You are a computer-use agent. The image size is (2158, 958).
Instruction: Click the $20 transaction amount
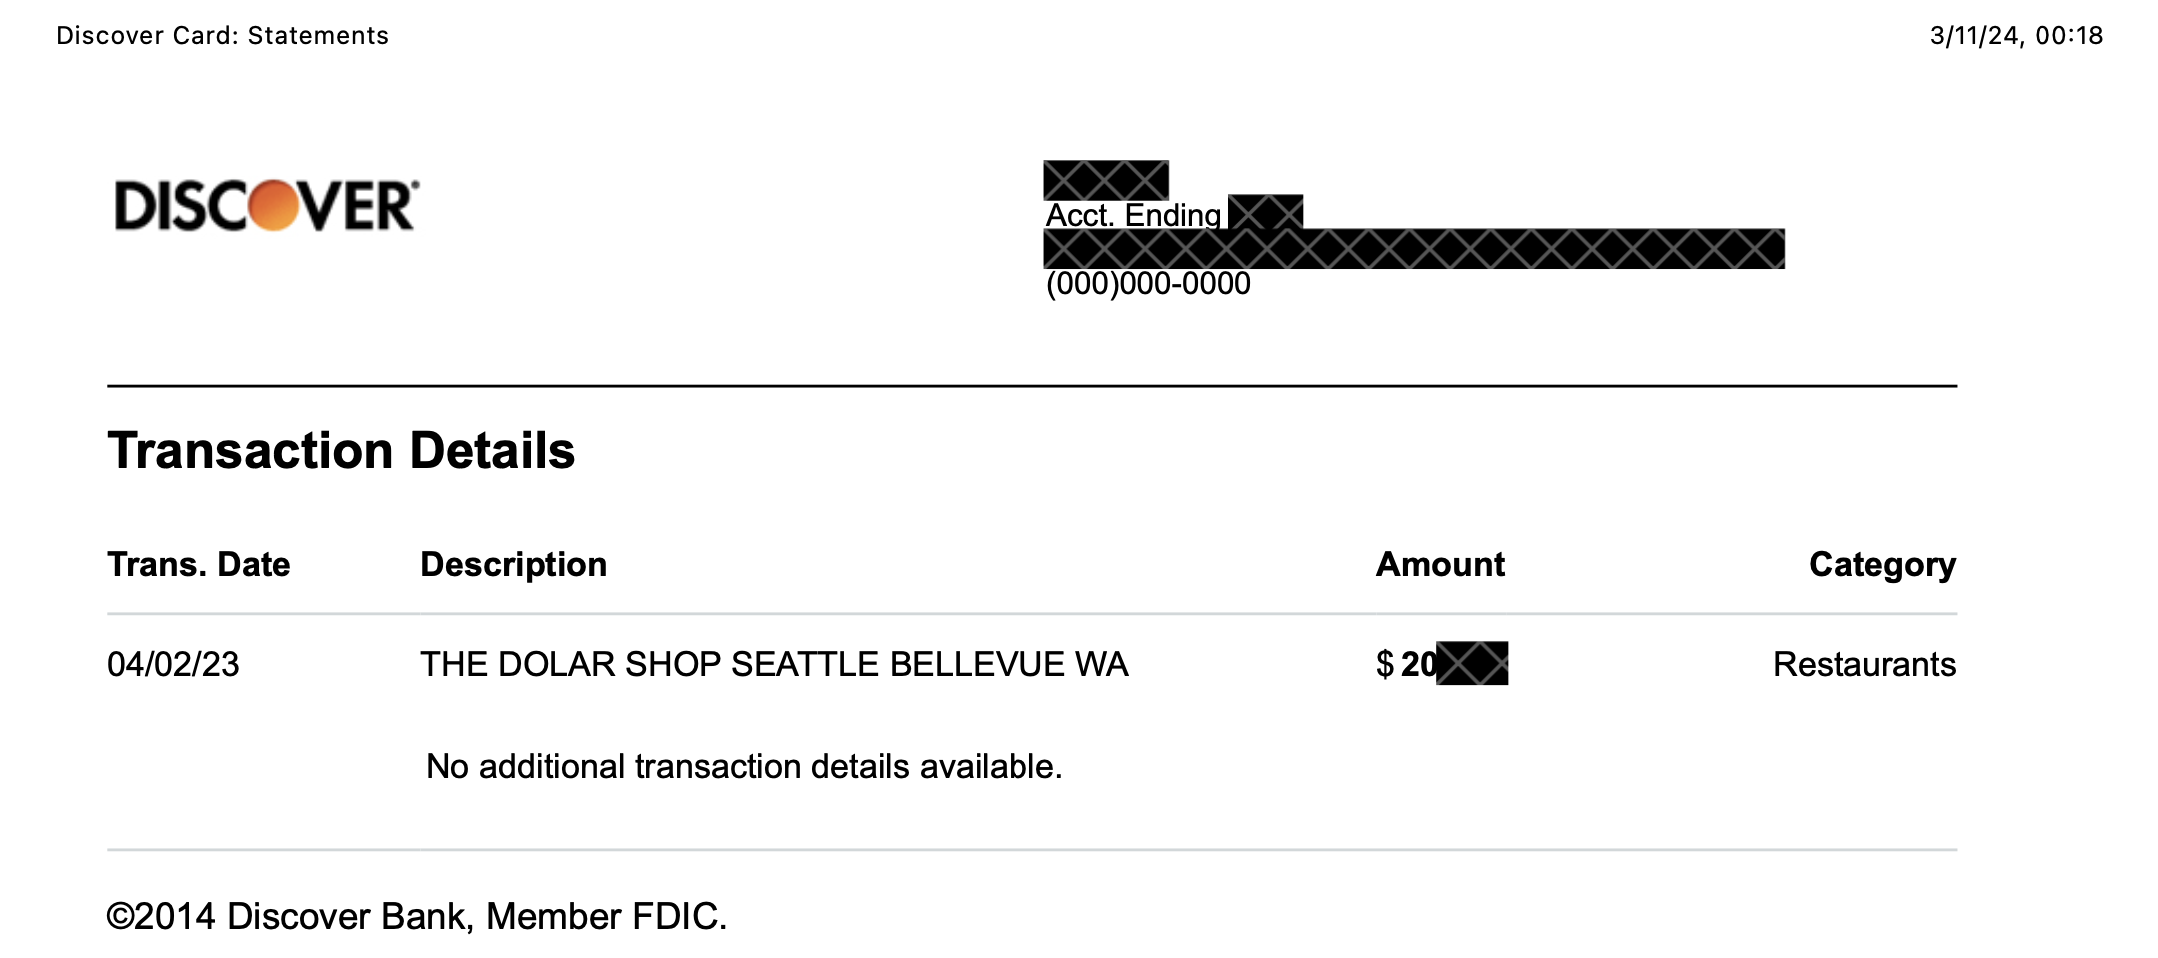[x=1441, y=664]
